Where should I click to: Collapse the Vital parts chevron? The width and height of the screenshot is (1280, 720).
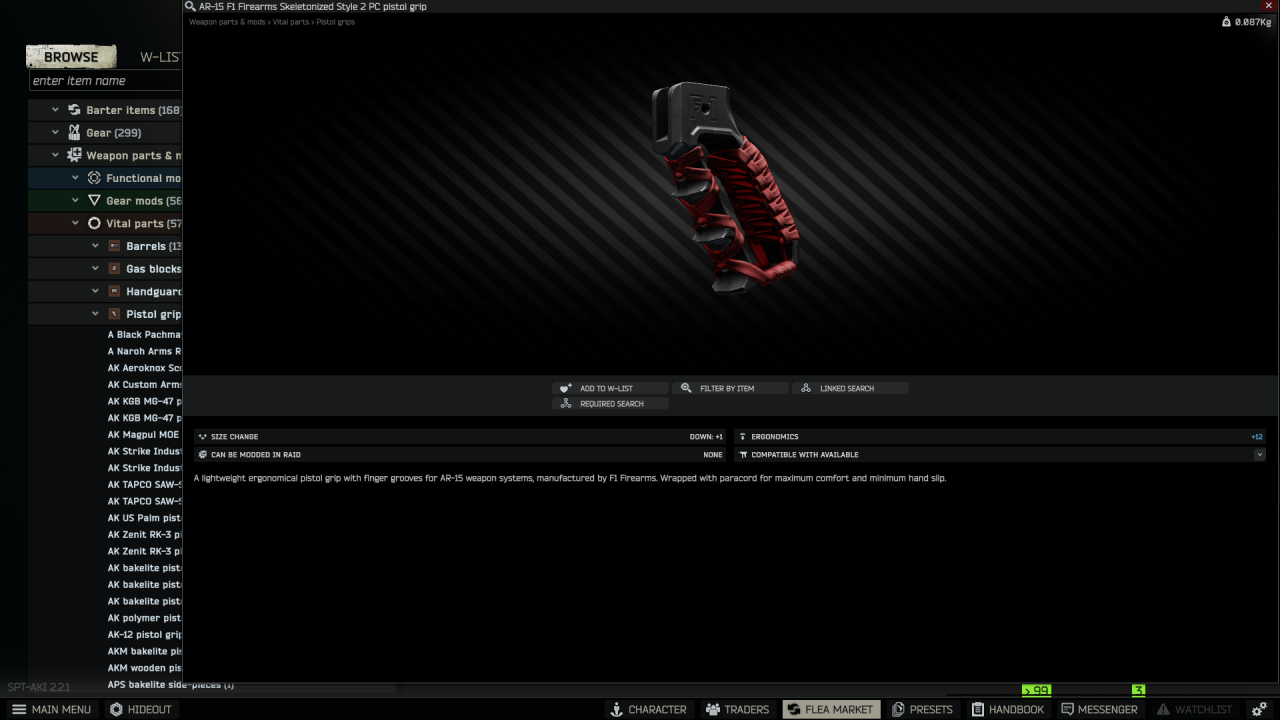75,223
